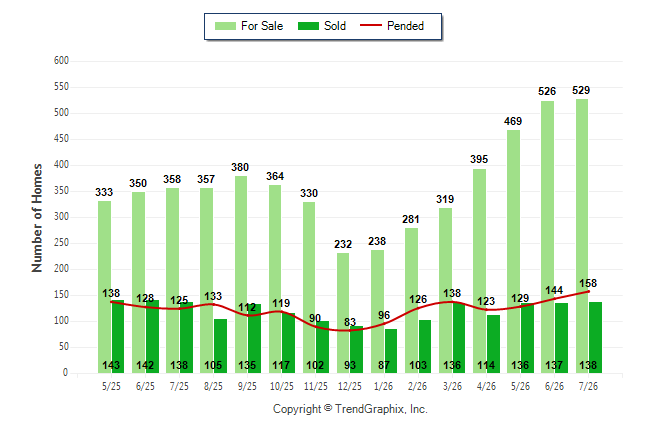Viewport: 646px width, 434px height.
Task: Click the 3/26 x-axis date label
Action: click(452, 386)
